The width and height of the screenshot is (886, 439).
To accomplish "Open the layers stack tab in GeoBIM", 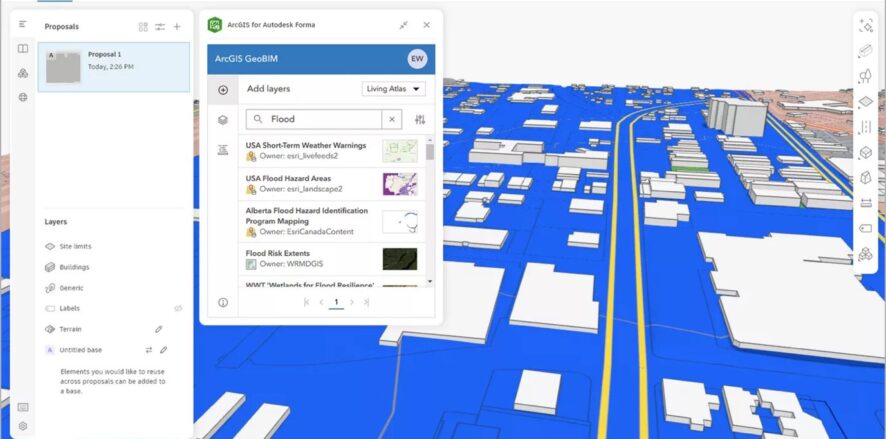I will pyautogui.click(x=223, y=120).
